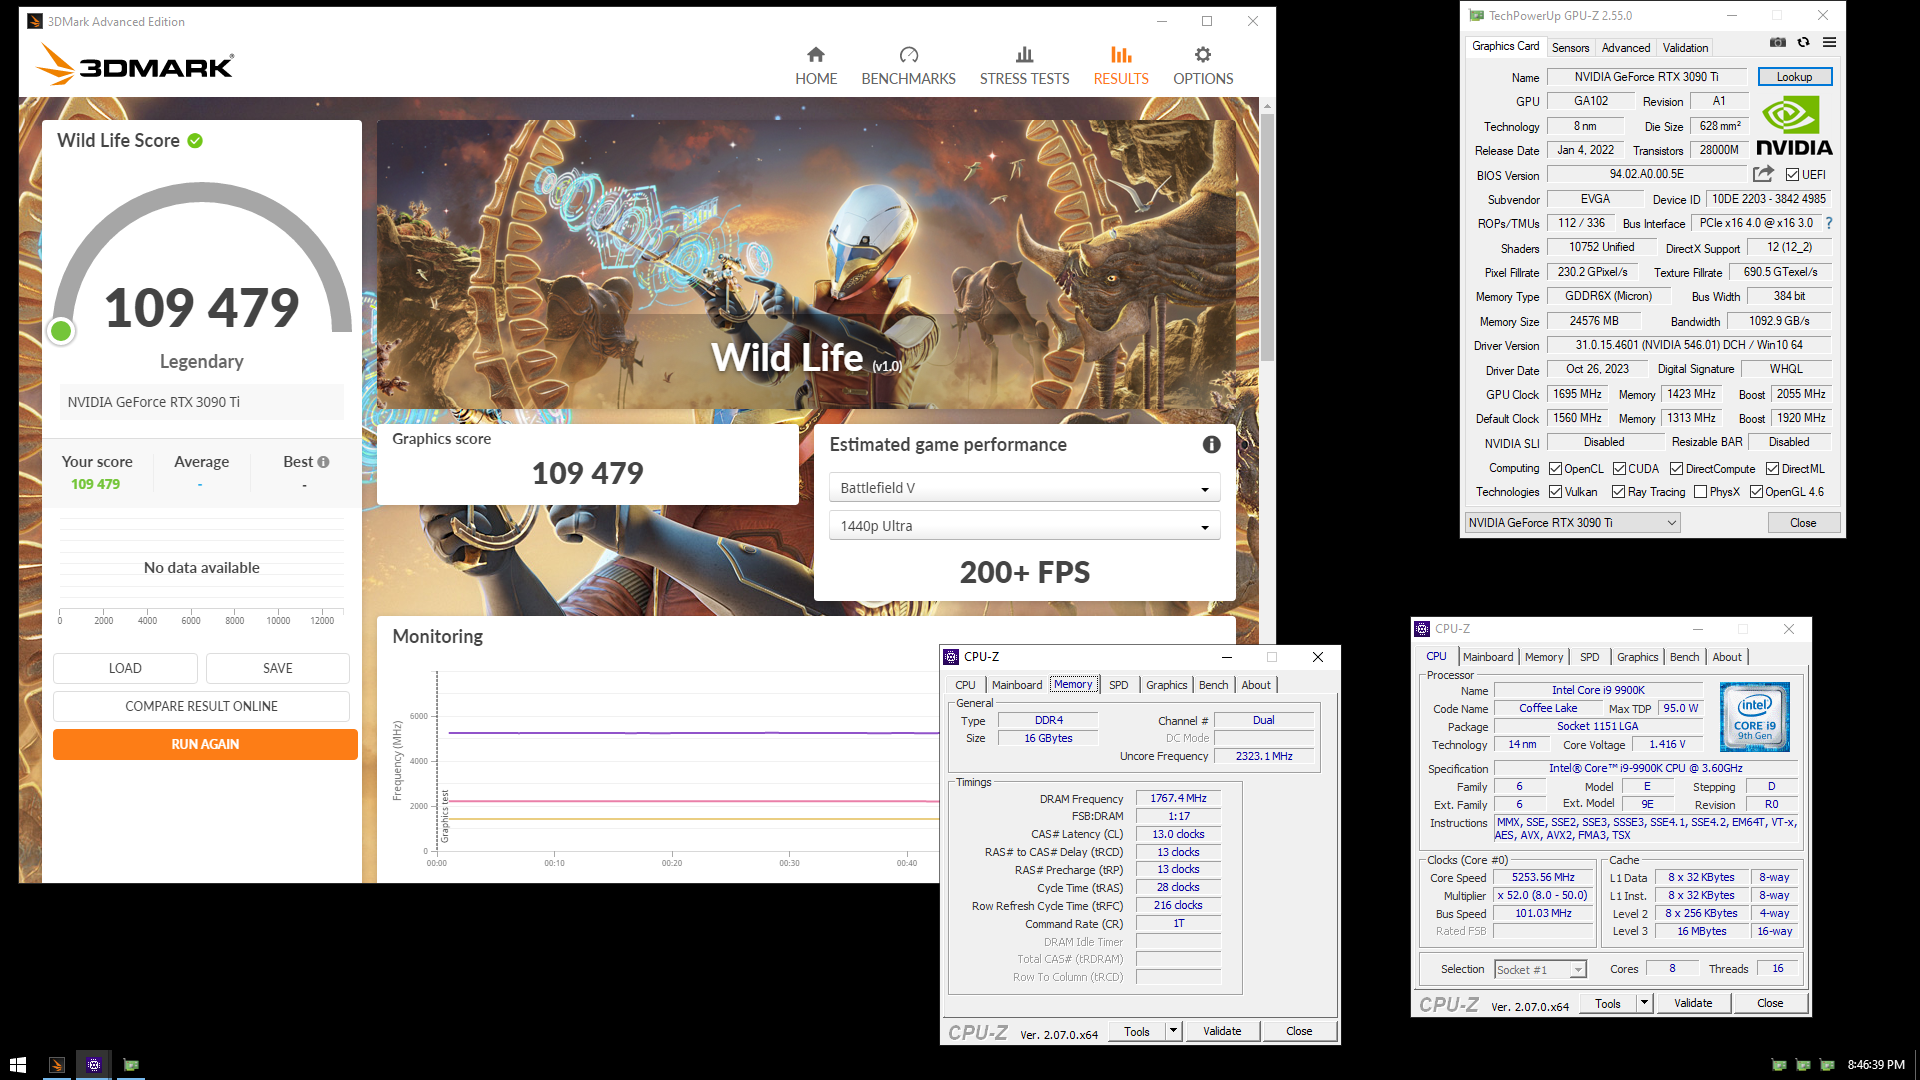Image resolution: width=1920 pixels, height=1080 pixels.
Task: Go to BENCHMARKS in 3DMark
Action: (x=908, y=66)
